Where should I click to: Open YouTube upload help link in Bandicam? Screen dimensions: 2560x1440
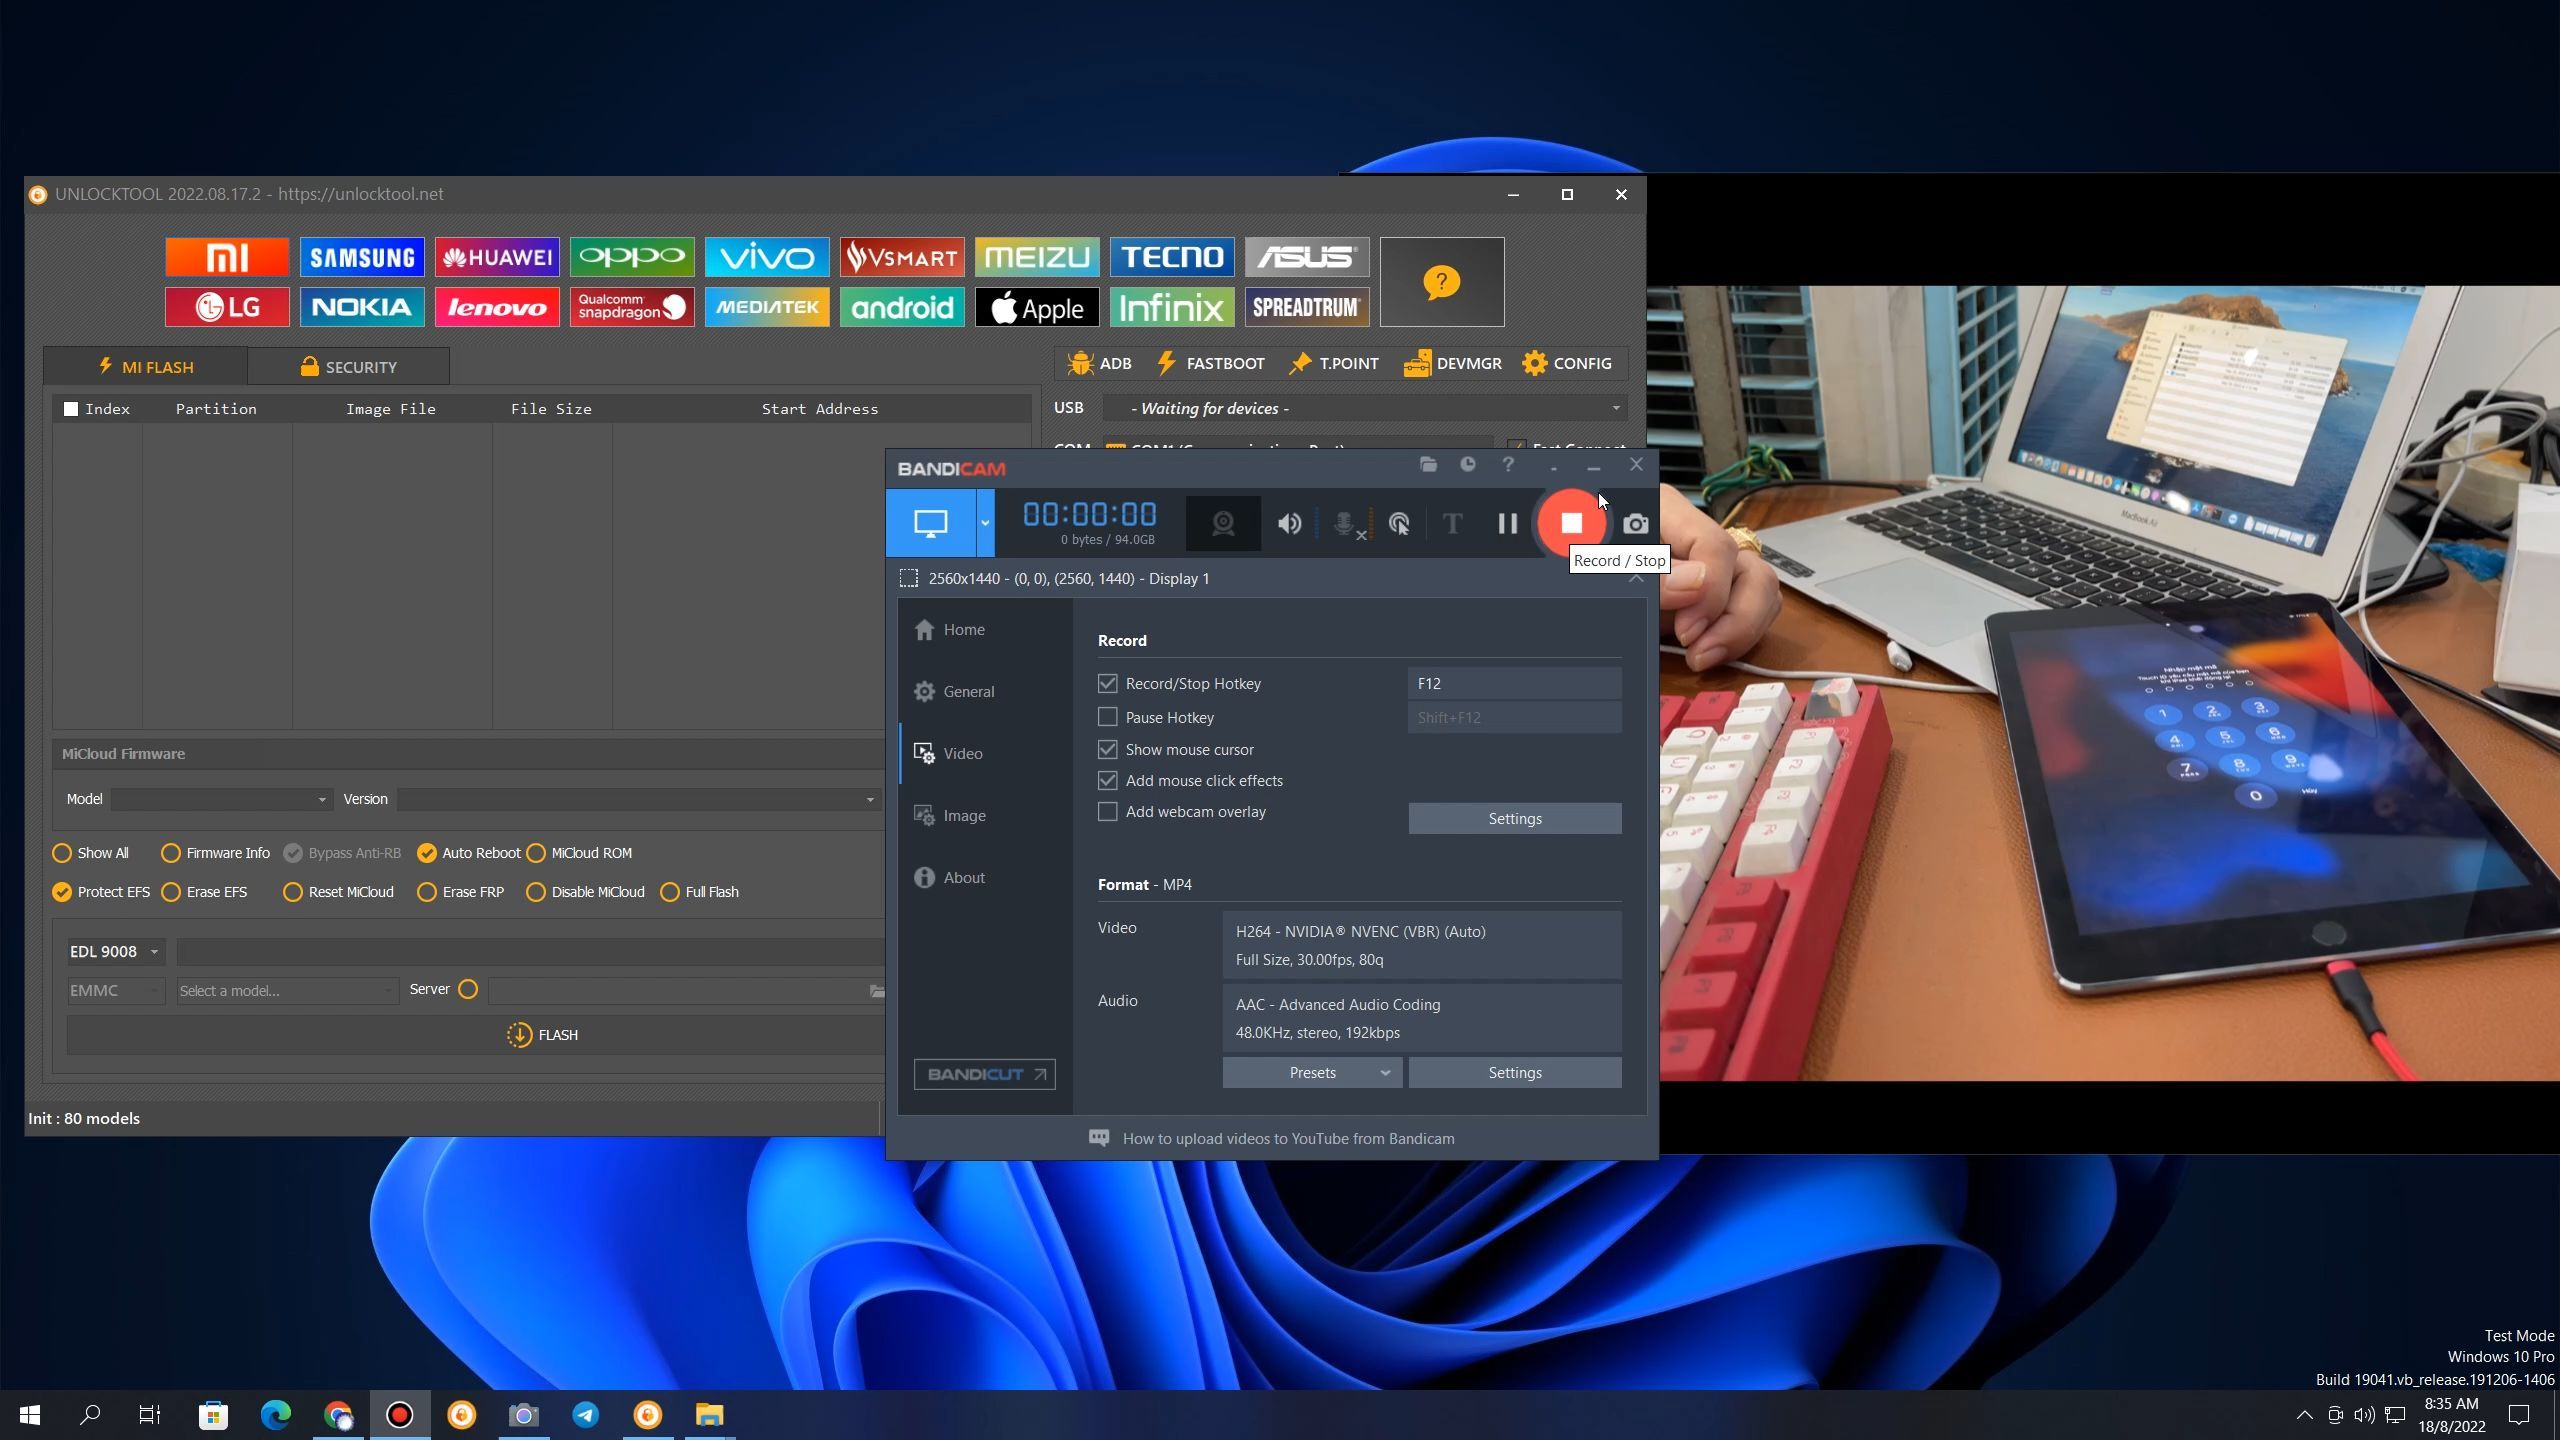point(1288,1139)
